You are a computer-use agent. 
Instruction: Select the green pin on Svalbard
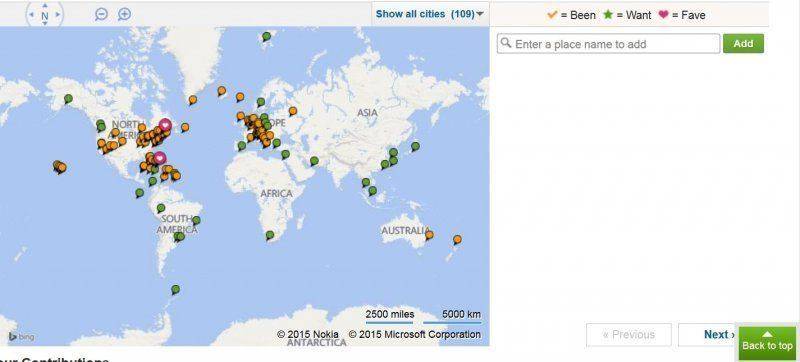pyautogui.click(x=266, y=37)
